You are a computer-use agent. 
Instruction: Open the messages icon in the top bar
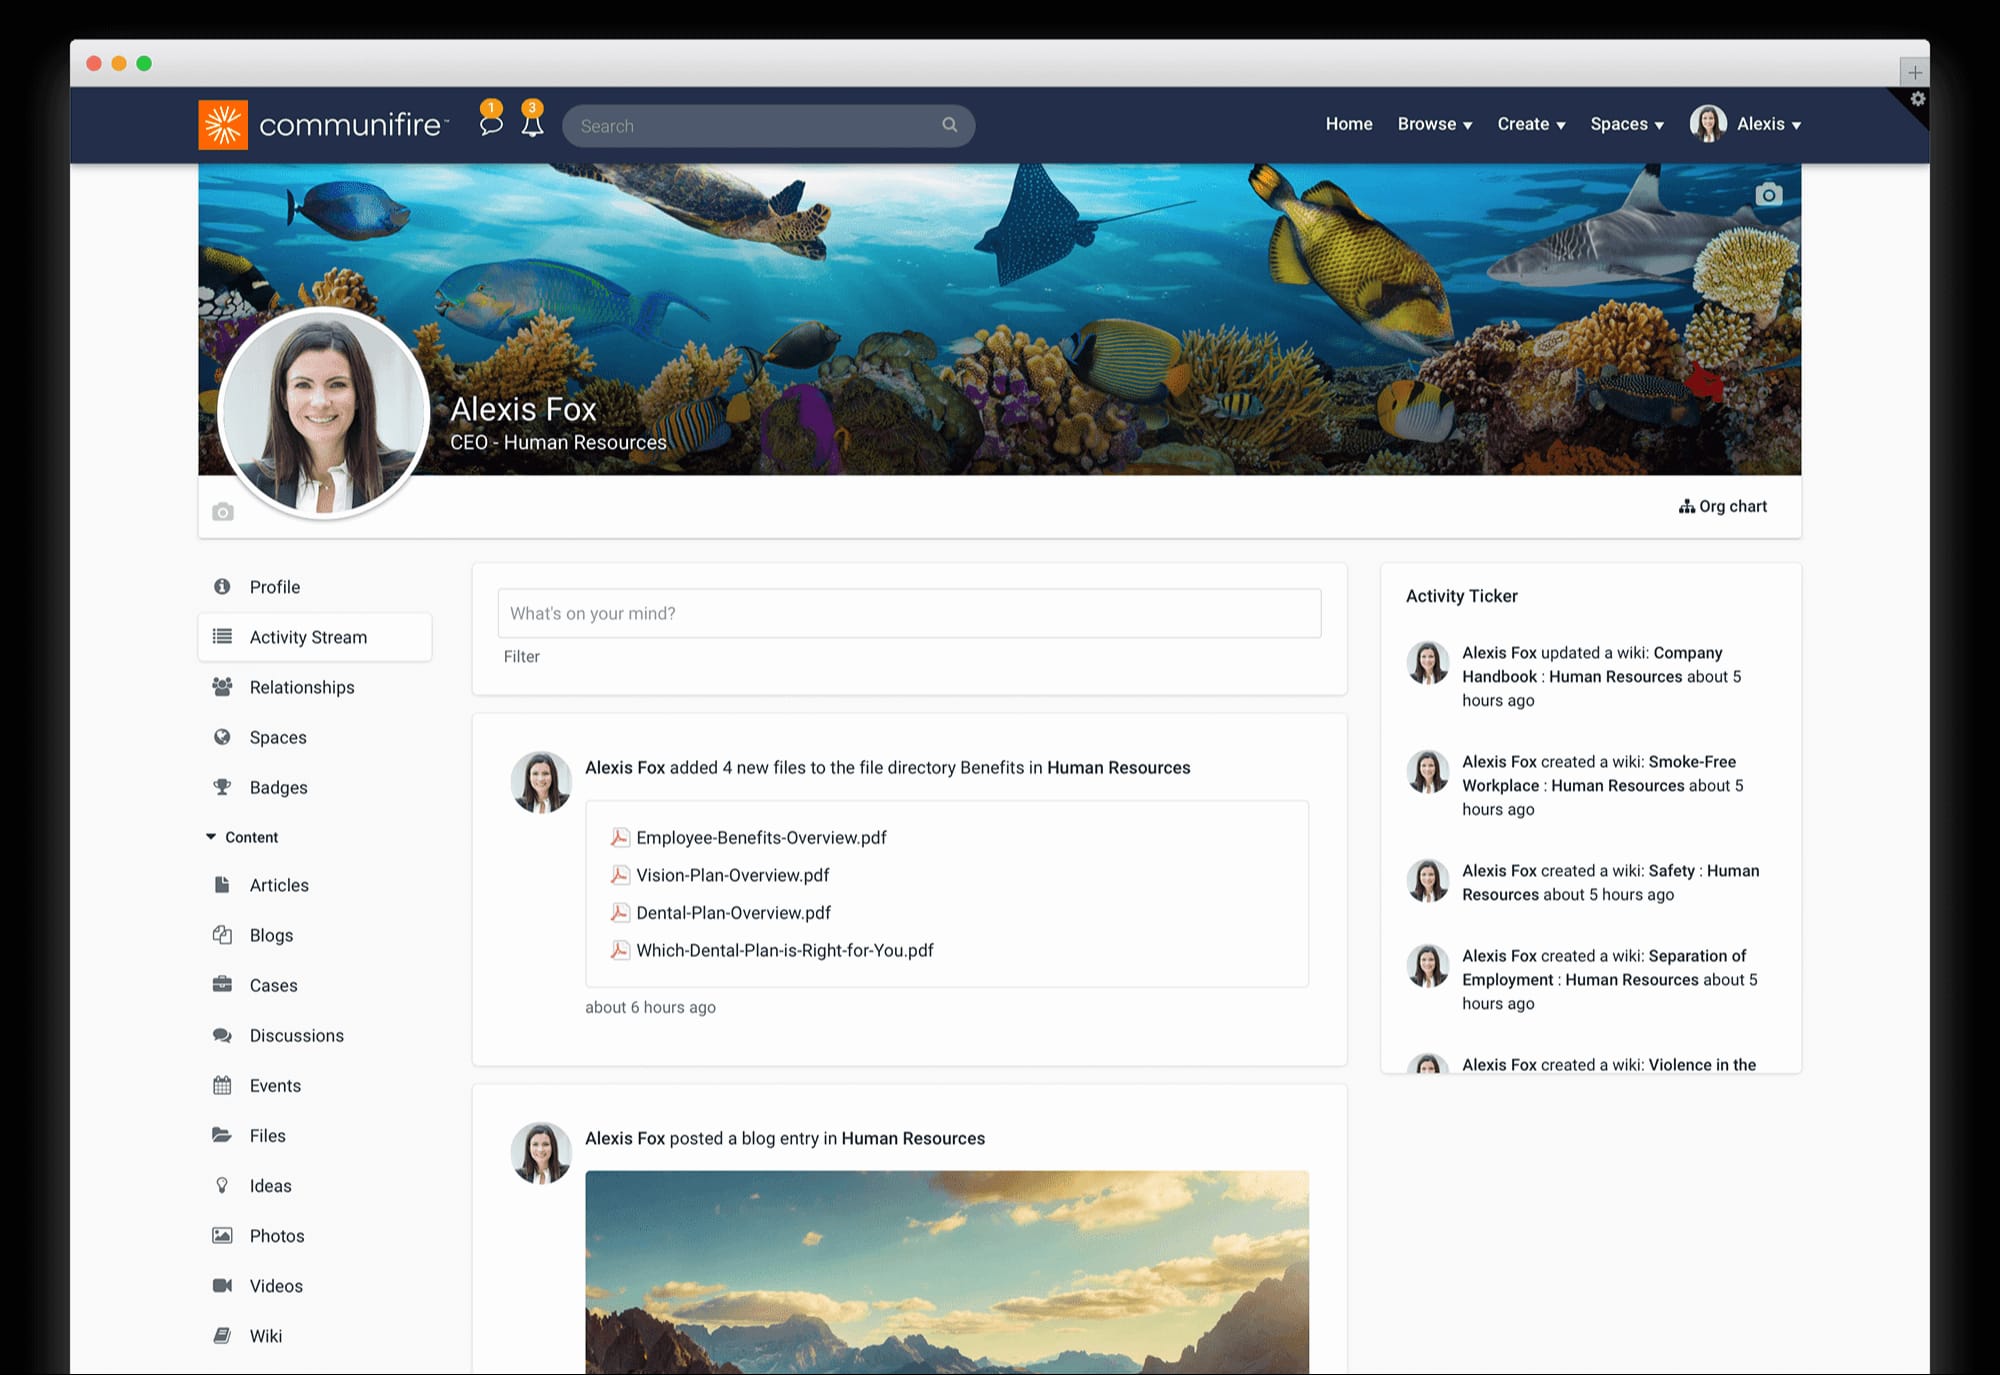pyautogui.click(x=491, y=125)
